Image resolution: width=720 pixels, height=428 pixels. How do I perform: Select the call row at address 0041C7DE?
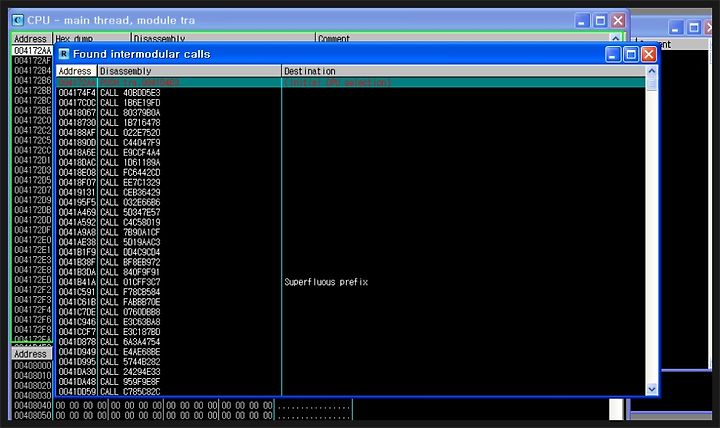point(351,312)
